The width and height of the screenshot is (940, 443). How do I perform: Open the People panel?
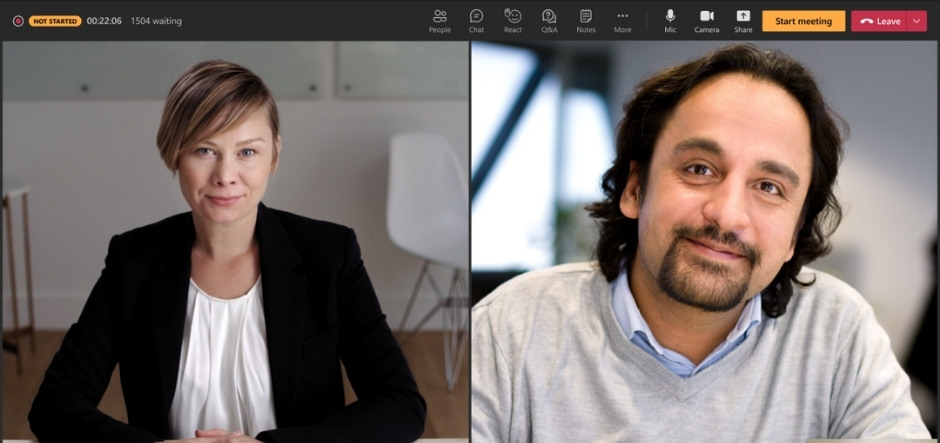(x=439, y=20)
